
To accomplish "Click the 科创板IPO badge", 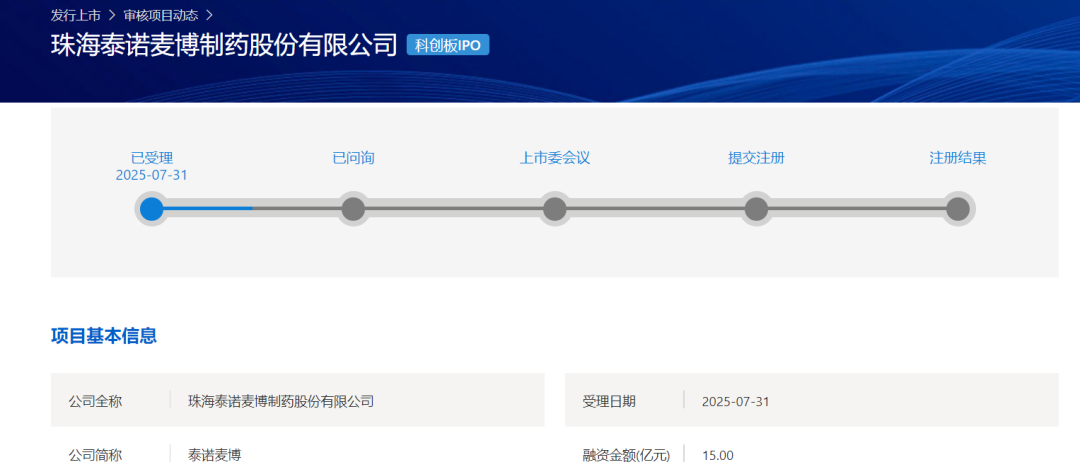I will (x=448, y=45).
